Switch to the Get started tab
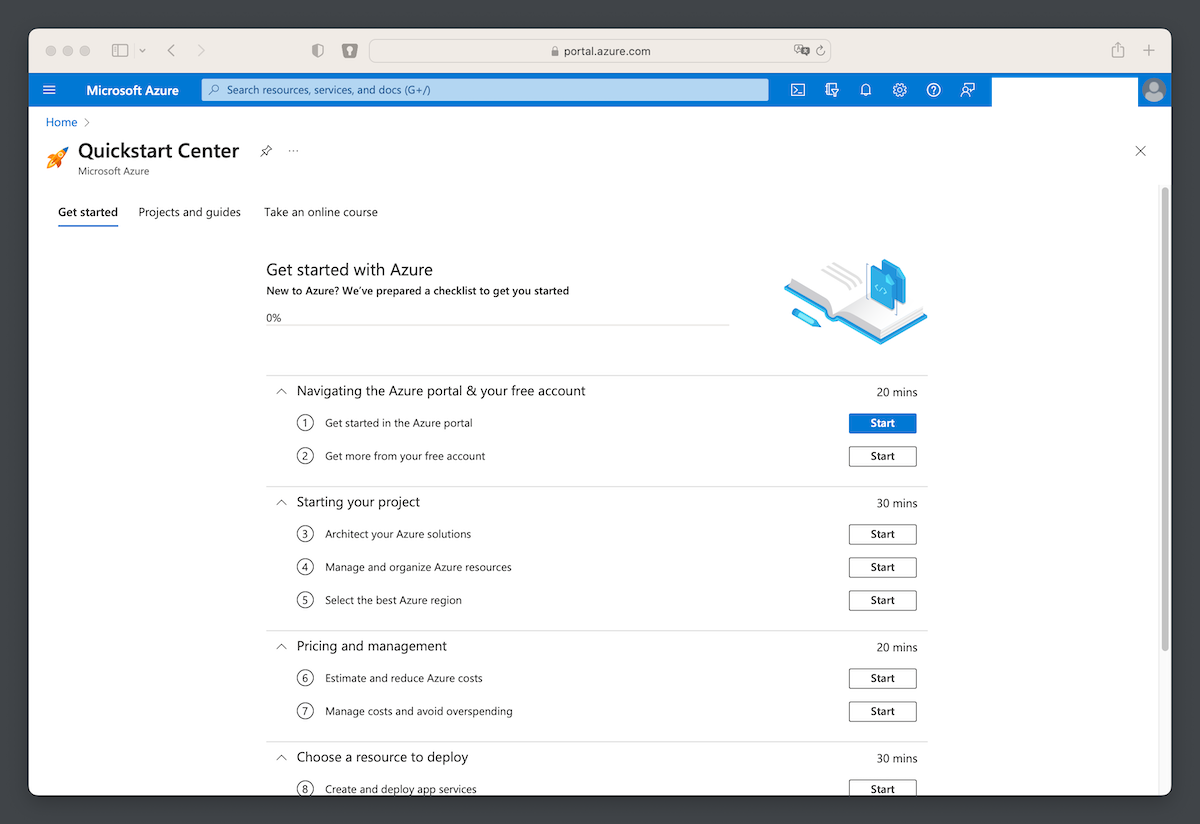Image resolution: width=1200 pixels, height=824 pixels. click(88, 212)
